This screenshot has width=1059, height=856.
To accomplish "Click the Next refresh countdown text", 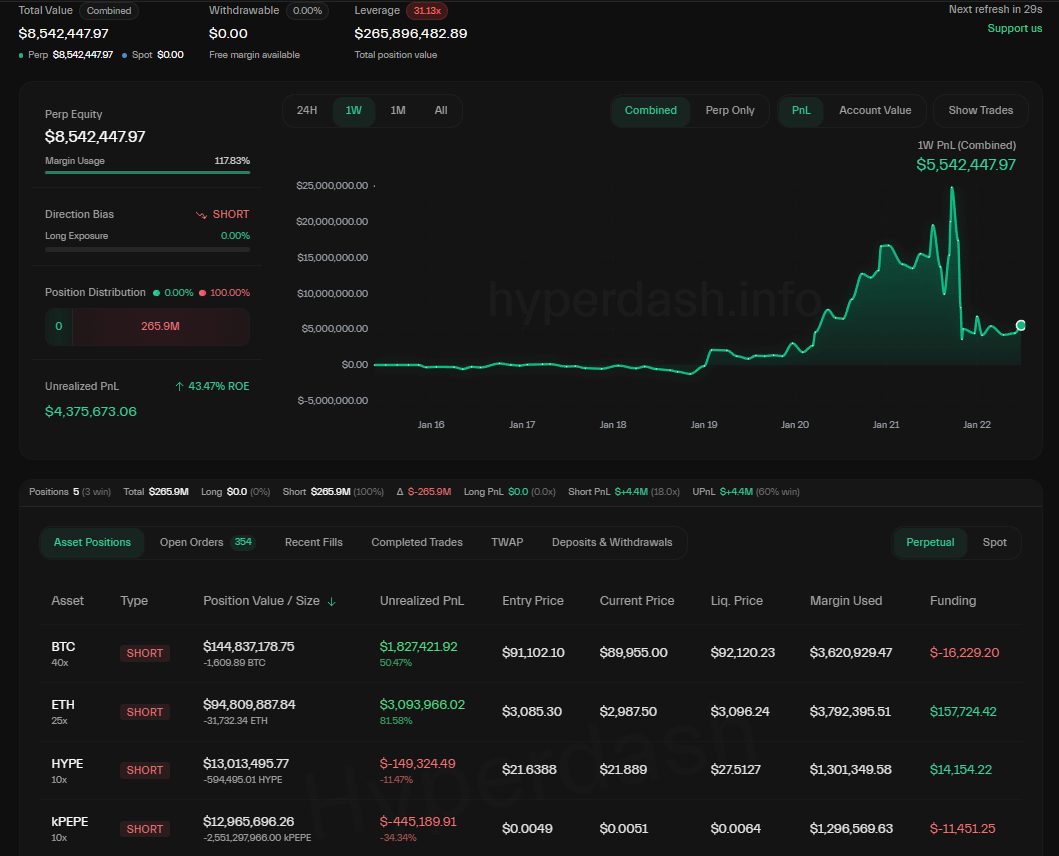I will point(995,9).
